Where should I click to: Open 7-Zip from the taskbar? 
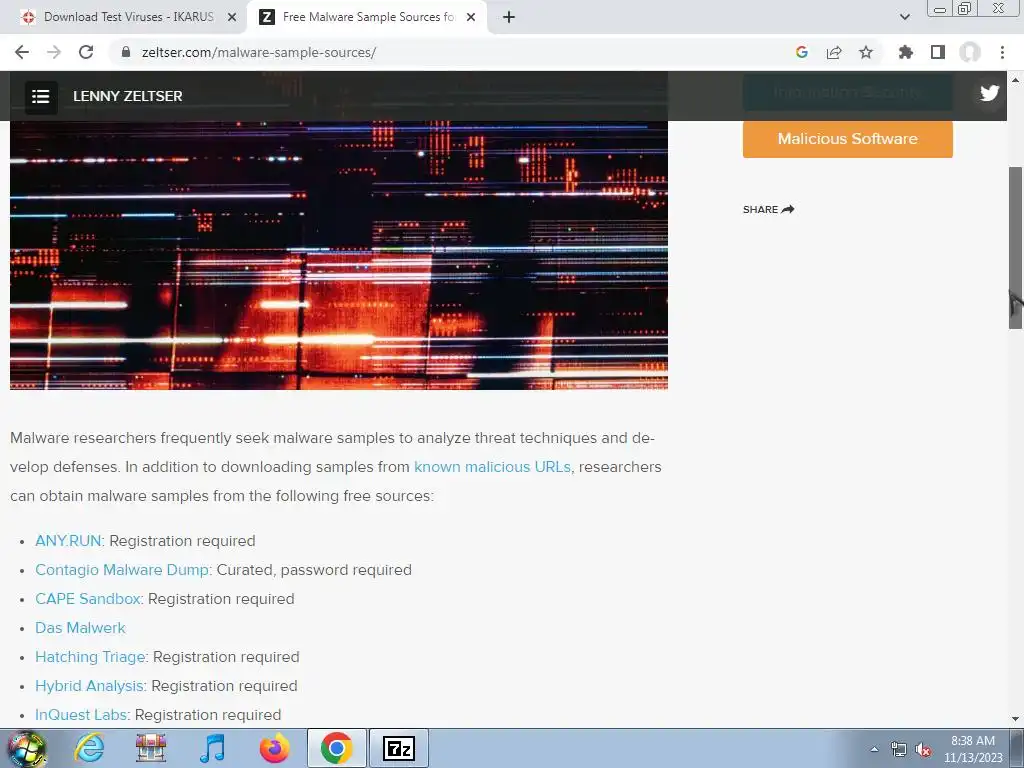pyautogui.click(x=399, y=748)
